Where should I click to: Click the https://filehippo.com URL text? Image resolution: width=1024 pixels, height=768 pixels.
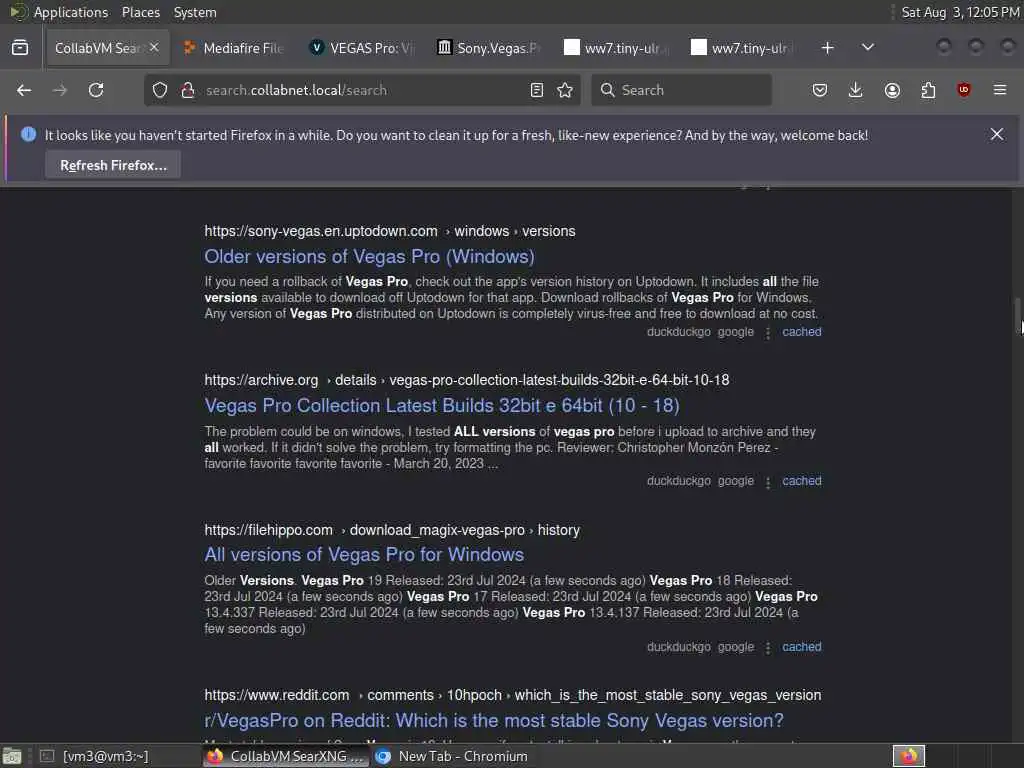[268, 530]
